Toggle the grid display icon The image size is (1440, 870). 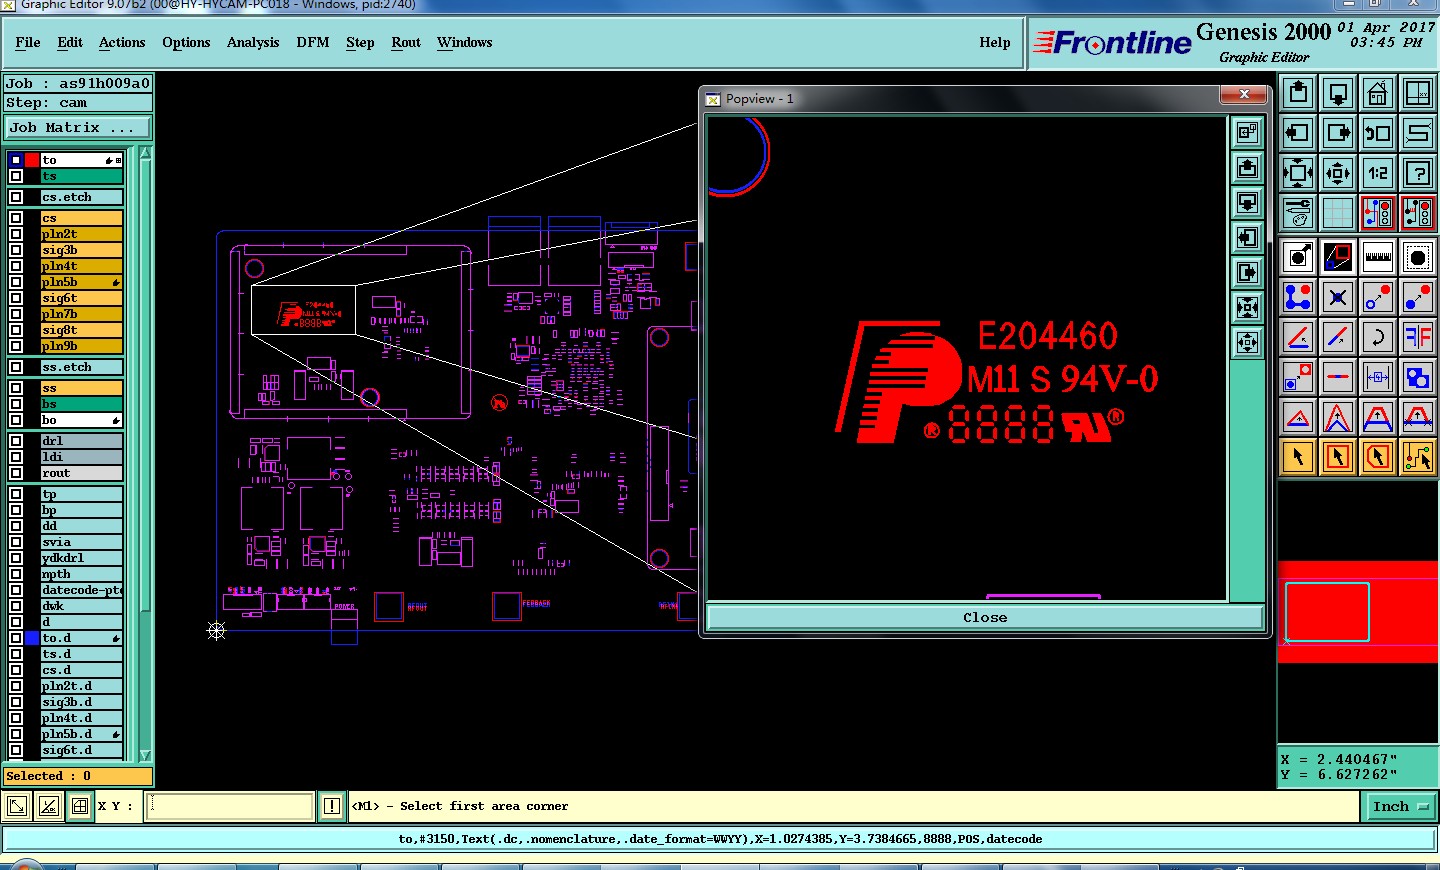pos(1338,213)
